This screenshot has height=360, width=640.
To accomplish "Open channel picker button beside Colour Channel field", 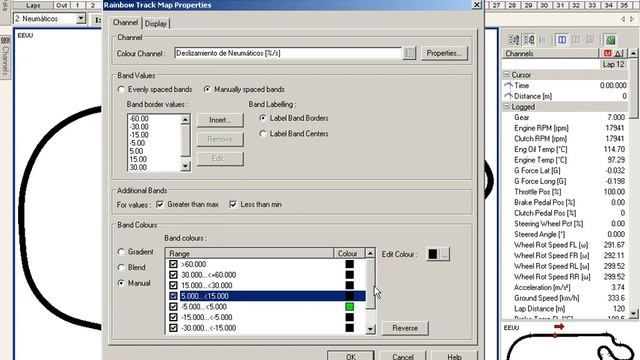I will pyautogui.click(x=409, y=53).
